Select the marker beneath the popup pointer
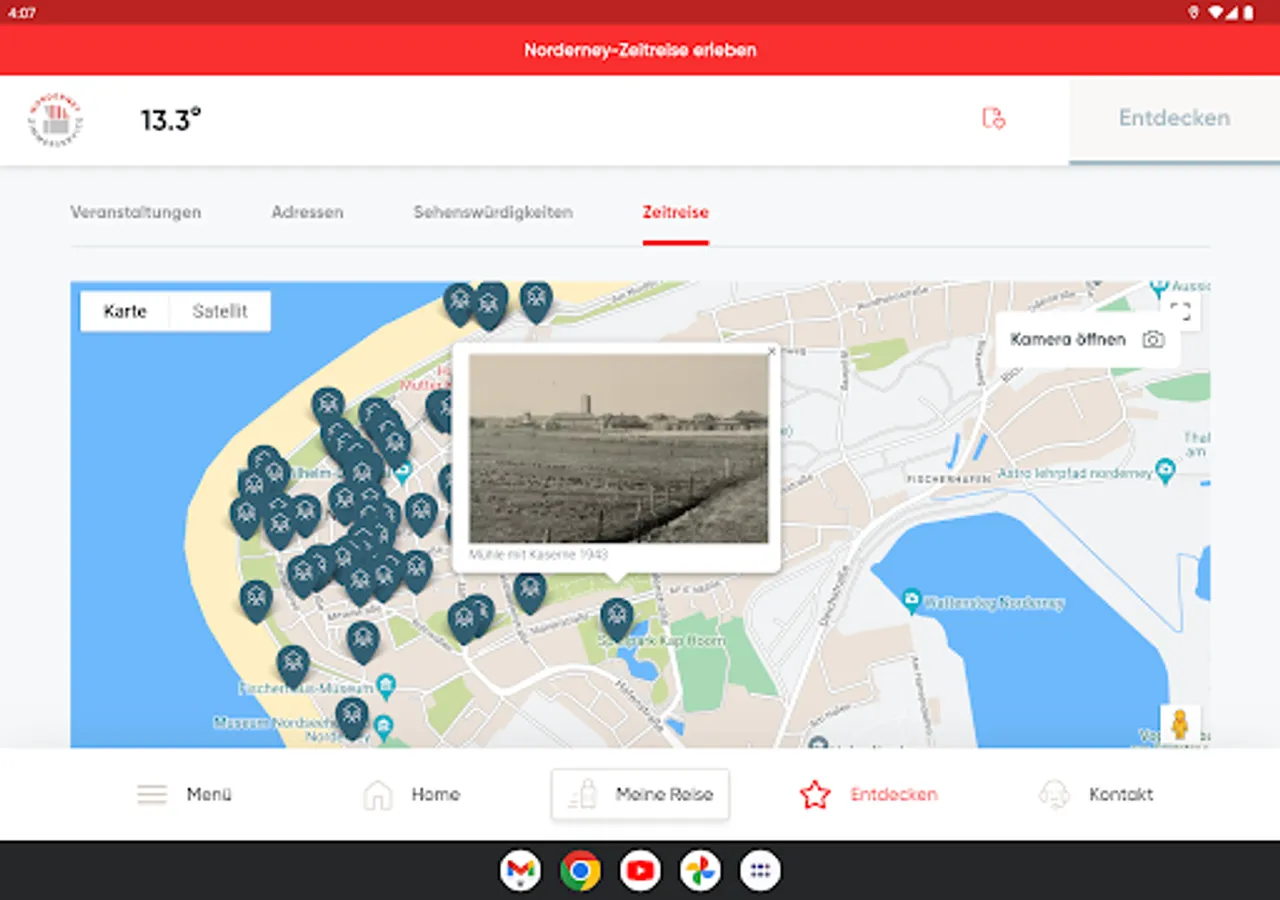Screen dimensions: 1280x900 (617, 619)
